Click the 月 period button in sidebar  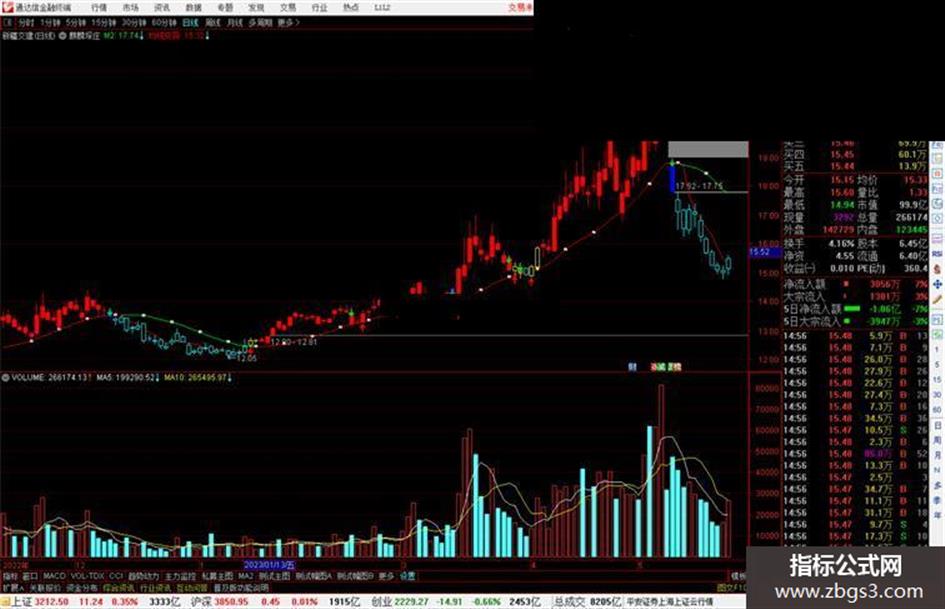click(937, 456)
